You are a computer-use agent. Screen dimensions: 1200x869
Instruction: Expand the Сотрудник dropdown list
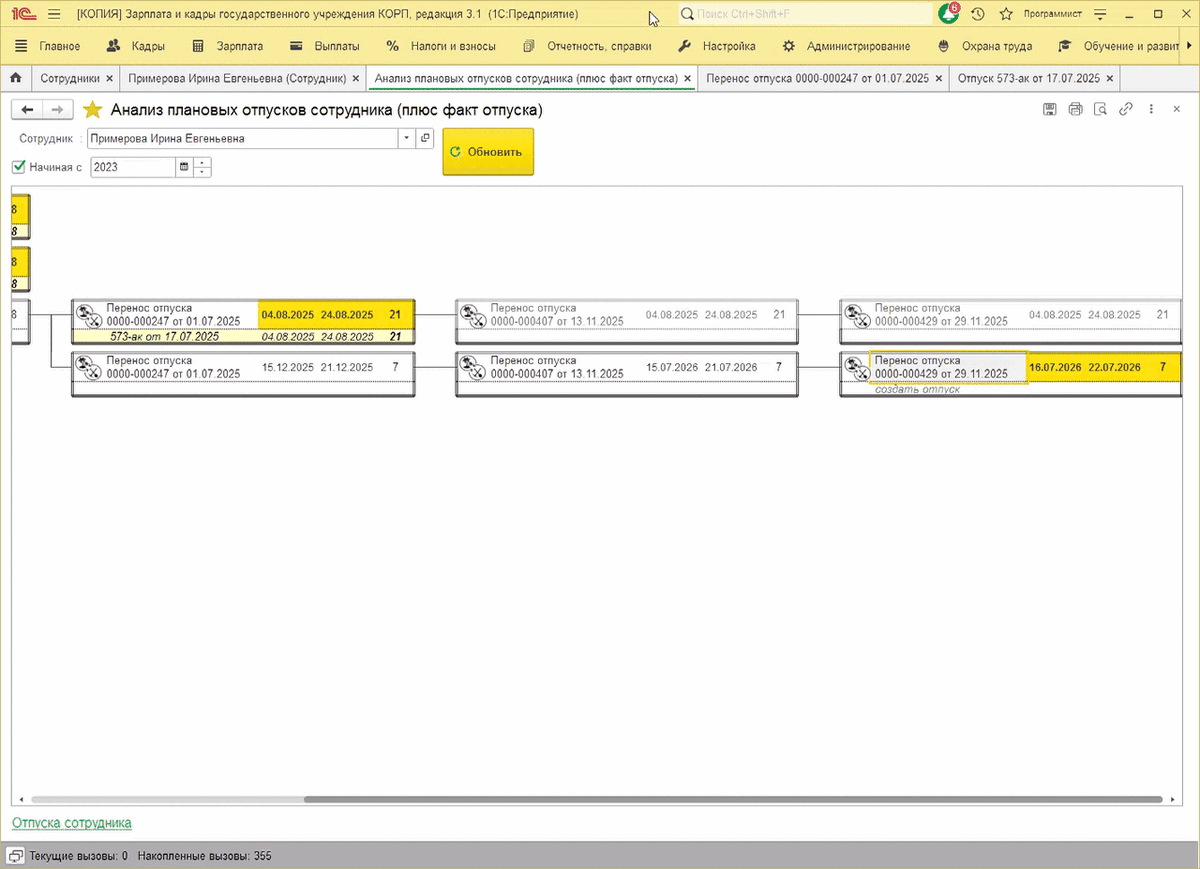point(407,139)
